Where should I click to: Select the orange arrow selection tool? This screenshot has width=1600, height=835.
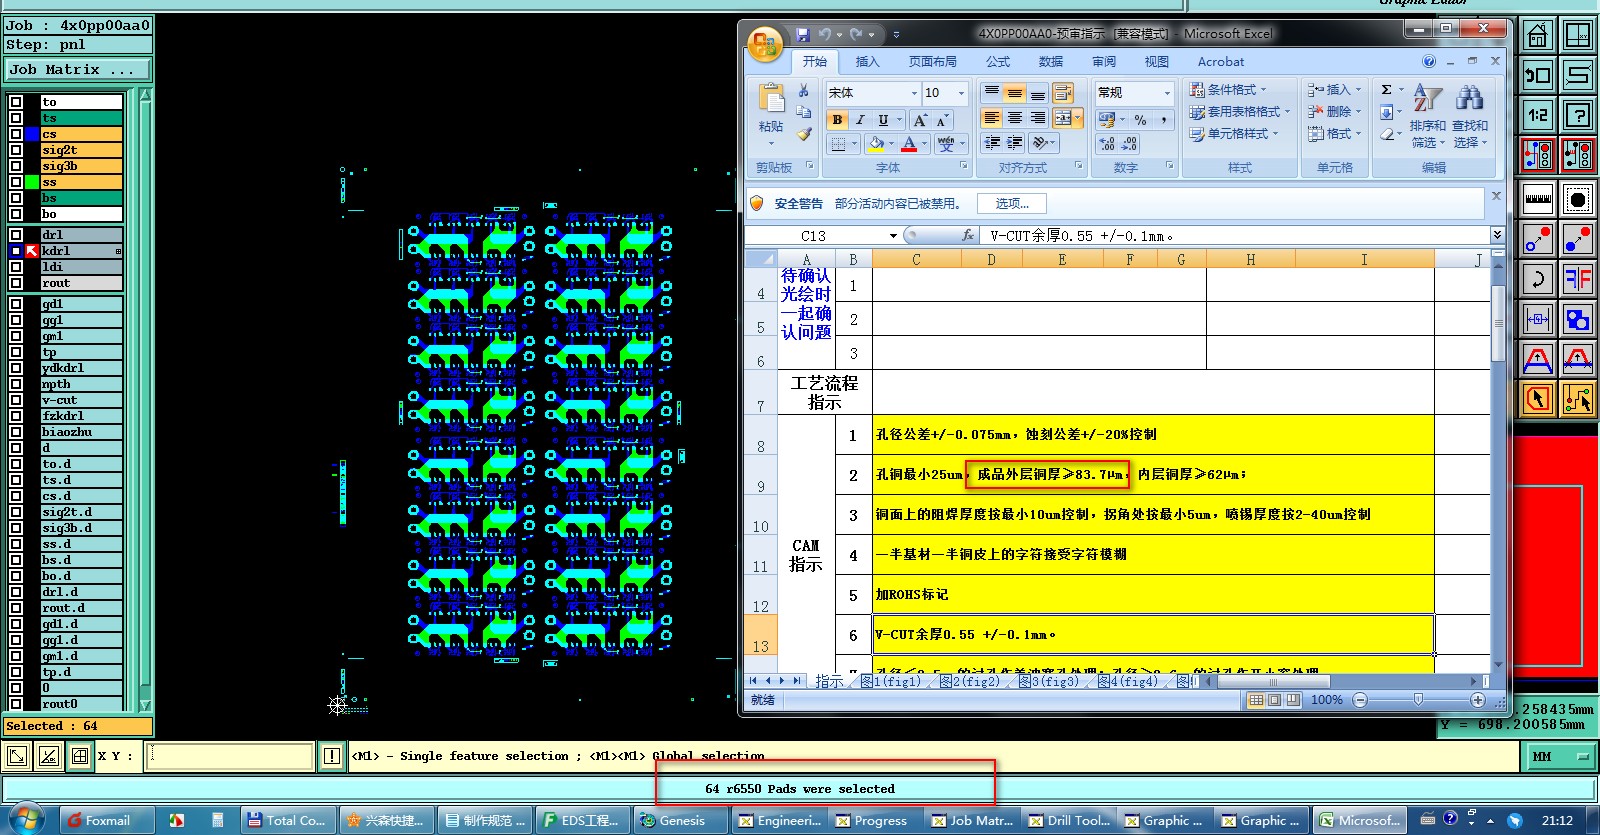(x=1538, y=400)
